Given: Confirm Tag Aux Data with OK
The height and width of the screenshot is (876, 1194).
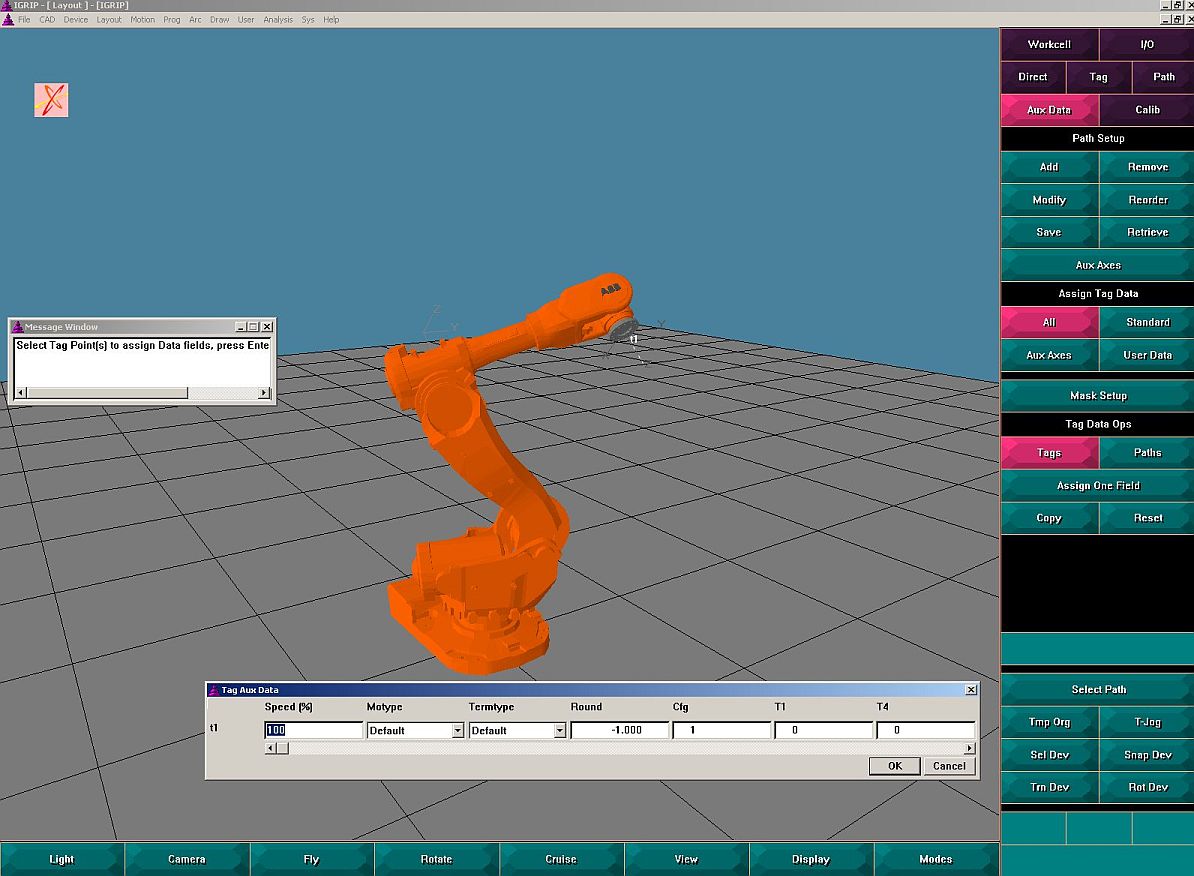Looking at the screenshot, I should pyautogui.click(x=895, y=766).
